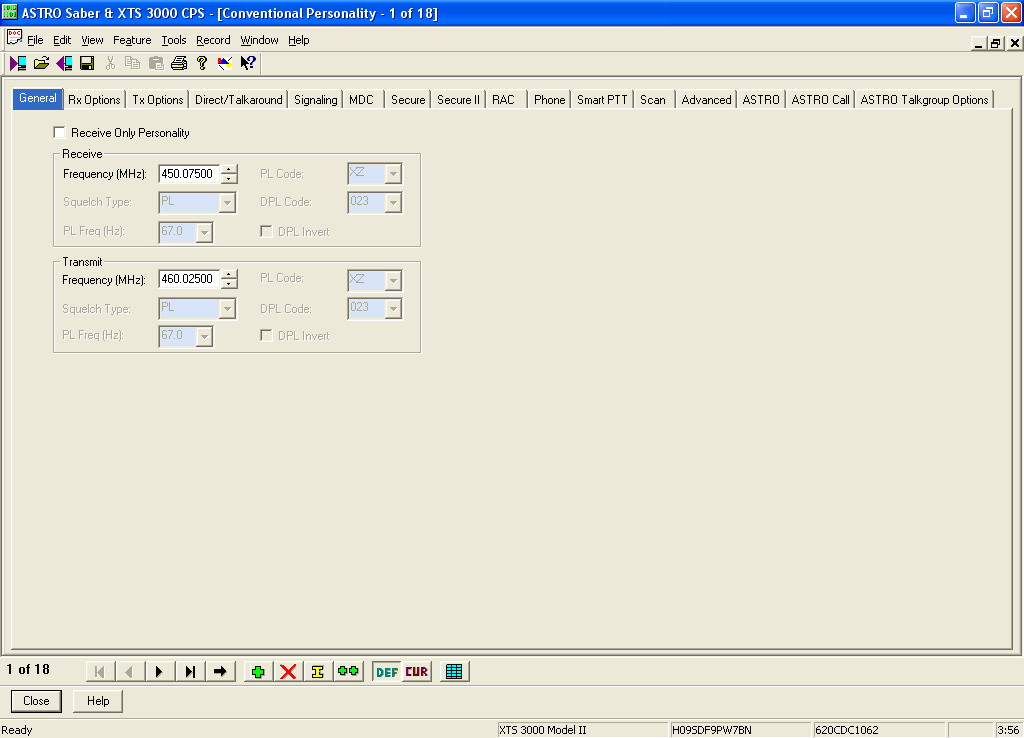Go to first record button

tap(99, 671)
